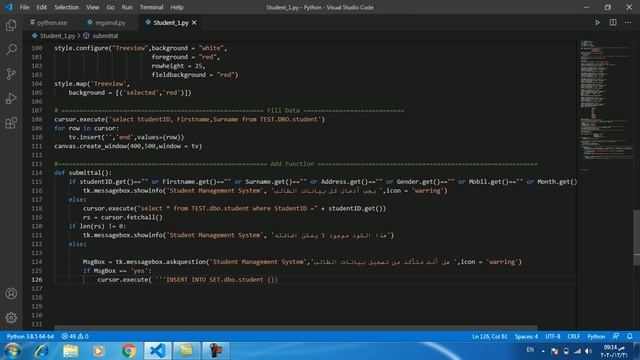The image size is (640, 360).
Task: Click the 'rs = cursor.fetchall()' line
Action: (122, 217)
